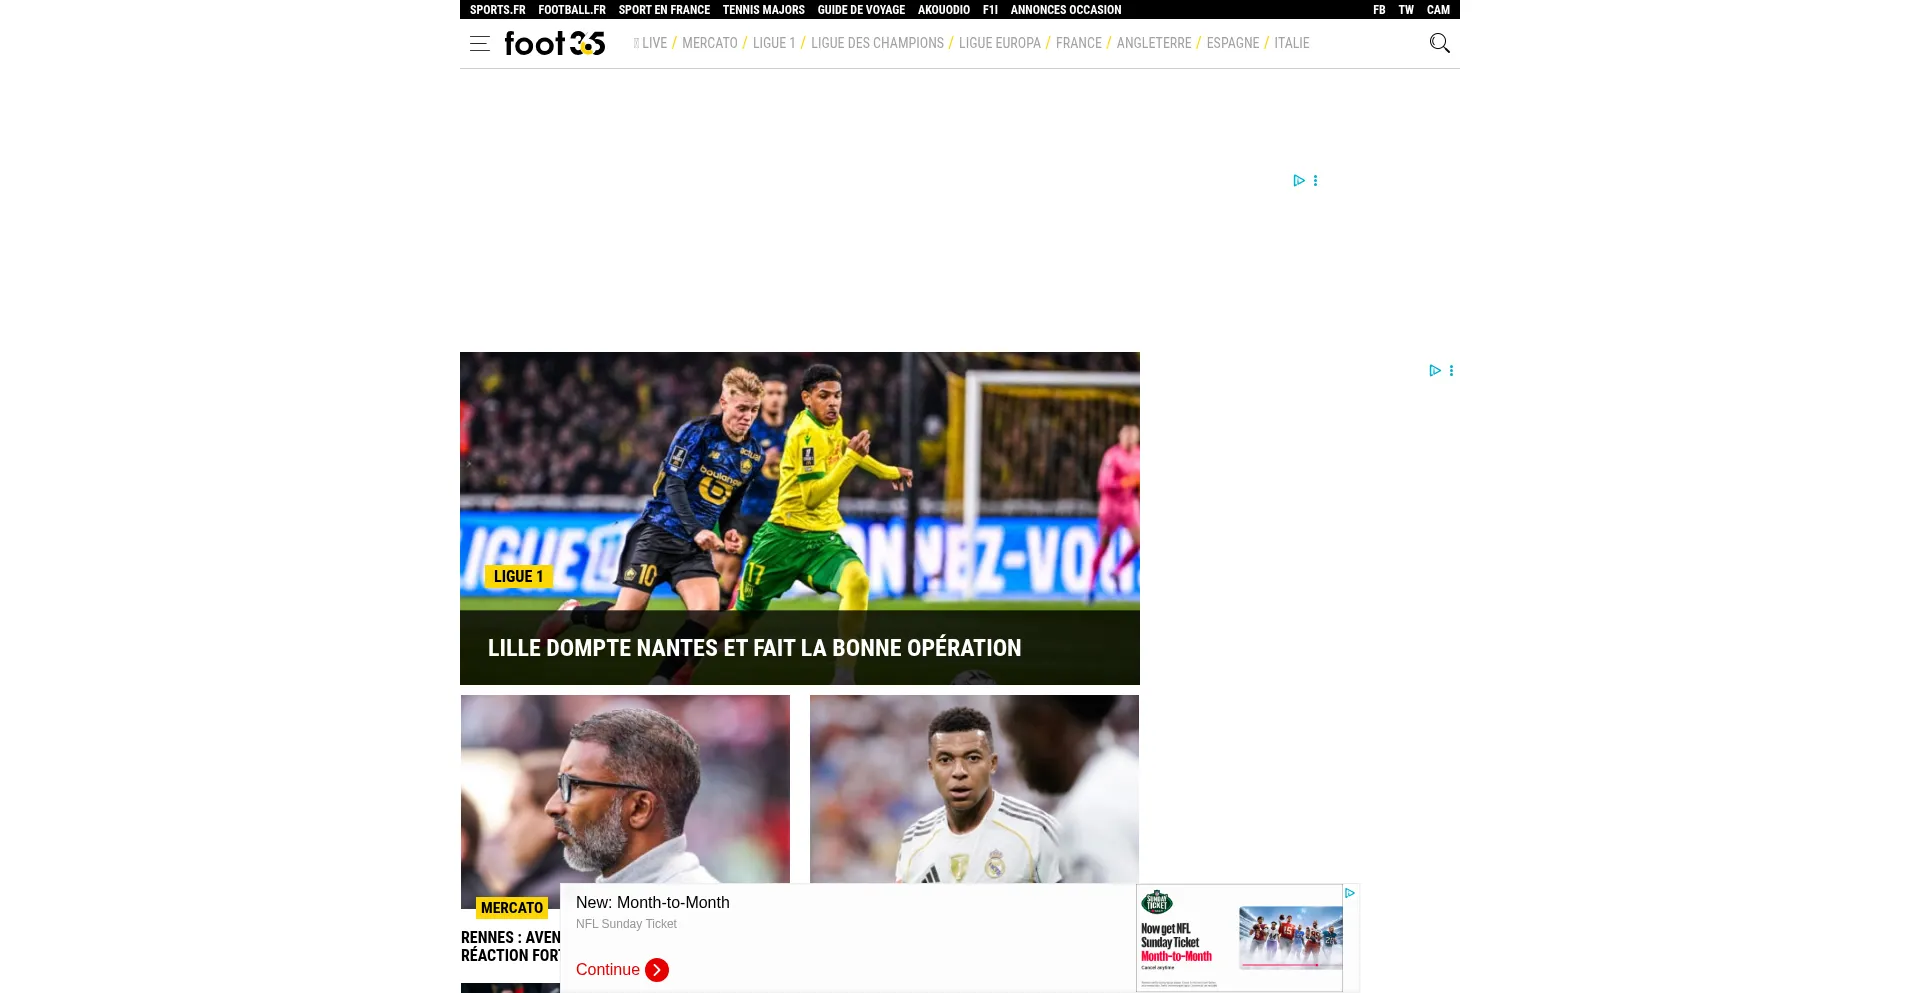This screenshot has height=993, width=1920.
Task: Click the yellow Ligue 1 category tag
Action: [x=518, y=576]
